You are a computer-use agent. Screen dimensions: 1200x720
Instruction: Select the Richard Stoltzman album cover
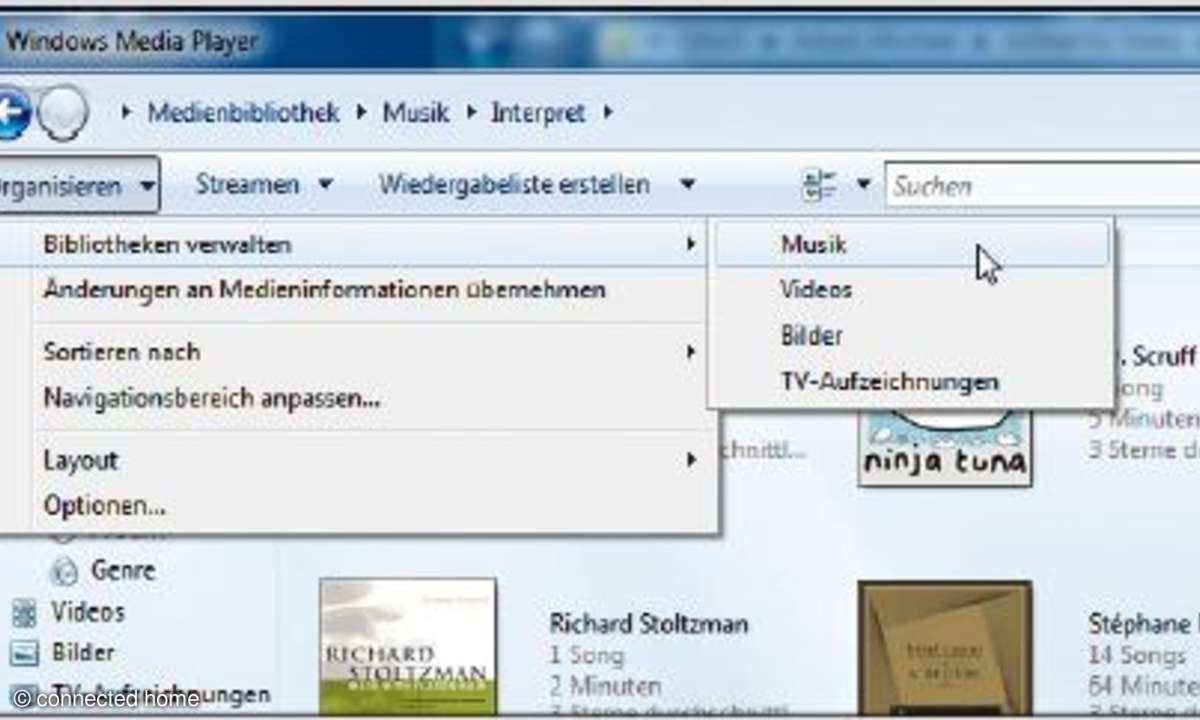[408, 647]
